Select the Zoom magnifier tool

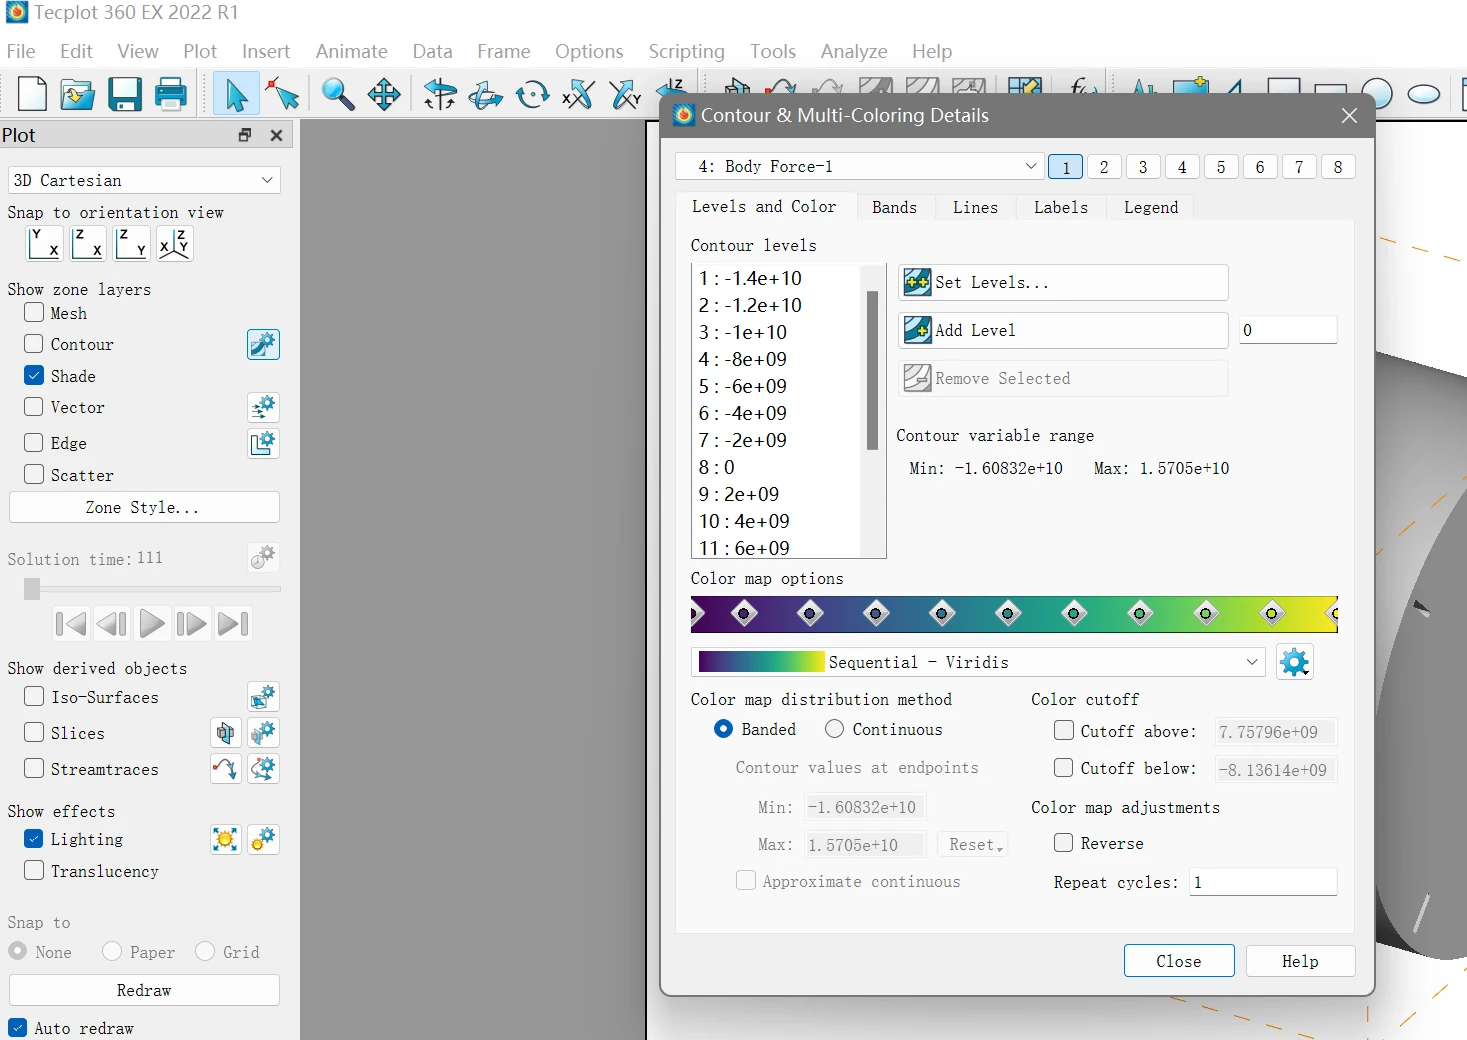pos(338,94)
